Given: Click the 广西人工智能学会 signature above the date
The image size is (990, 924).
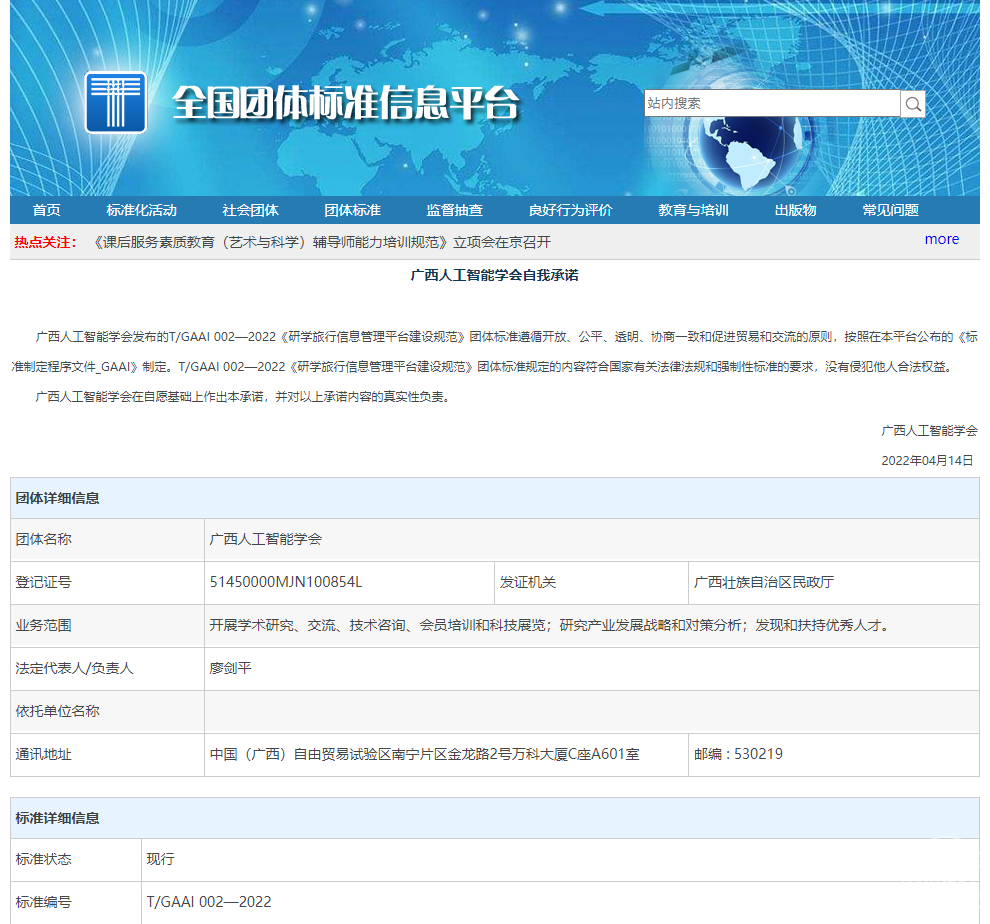Looking at the screenshot, I should 929,431.
